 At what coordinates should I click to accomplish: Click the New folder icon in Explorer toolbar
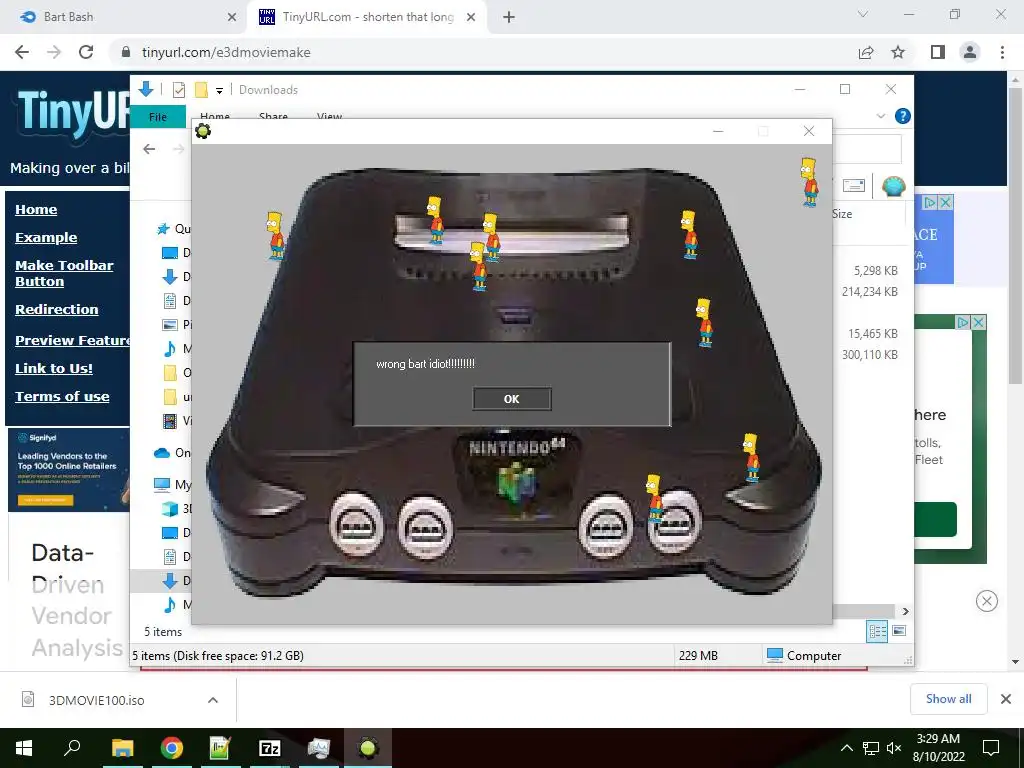(x=201, y=90)
